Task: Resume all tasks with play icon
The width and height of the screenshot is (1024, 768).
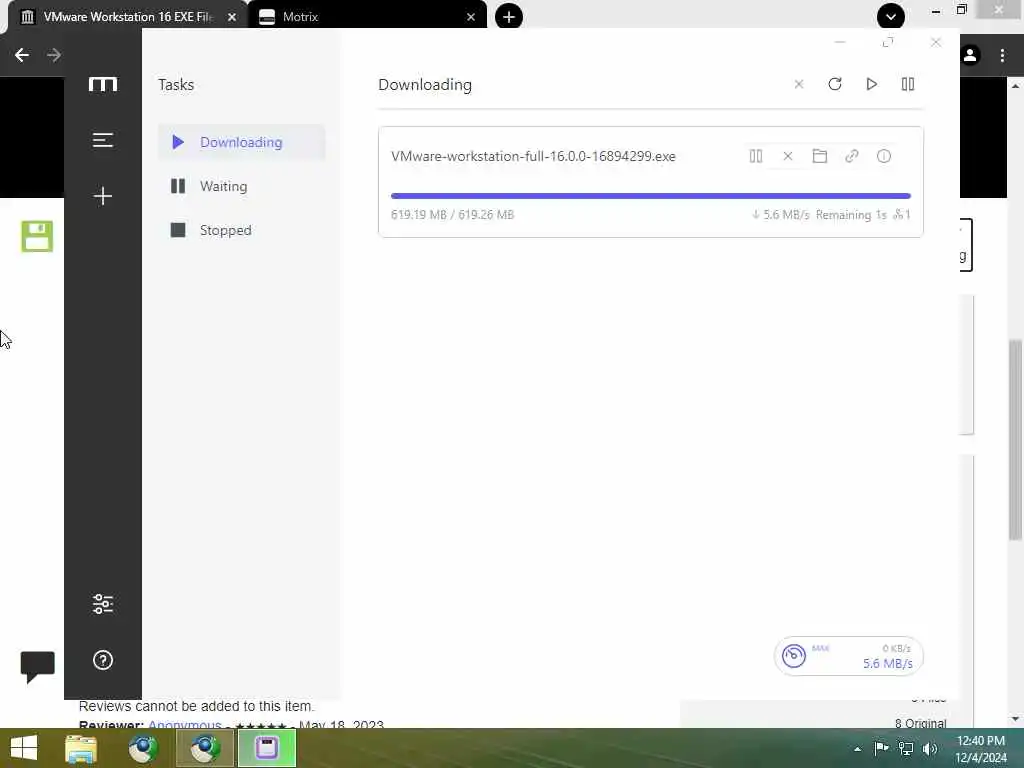Action: [871, 84]
